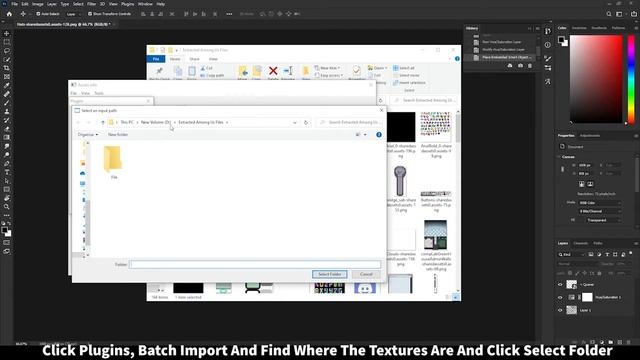Create new snapshot camera icon in History
The height and width of the screenshot is (360, 640).
520,65
